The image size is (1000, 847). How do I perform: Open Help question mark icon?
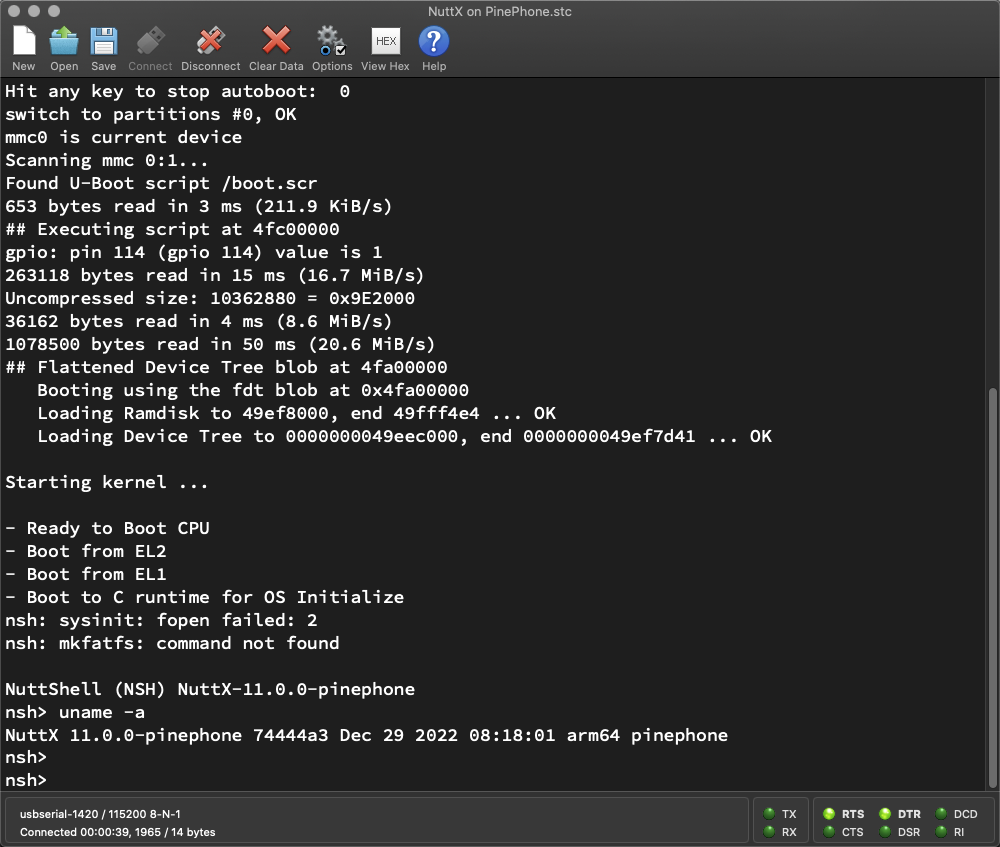tap(433, 42)
